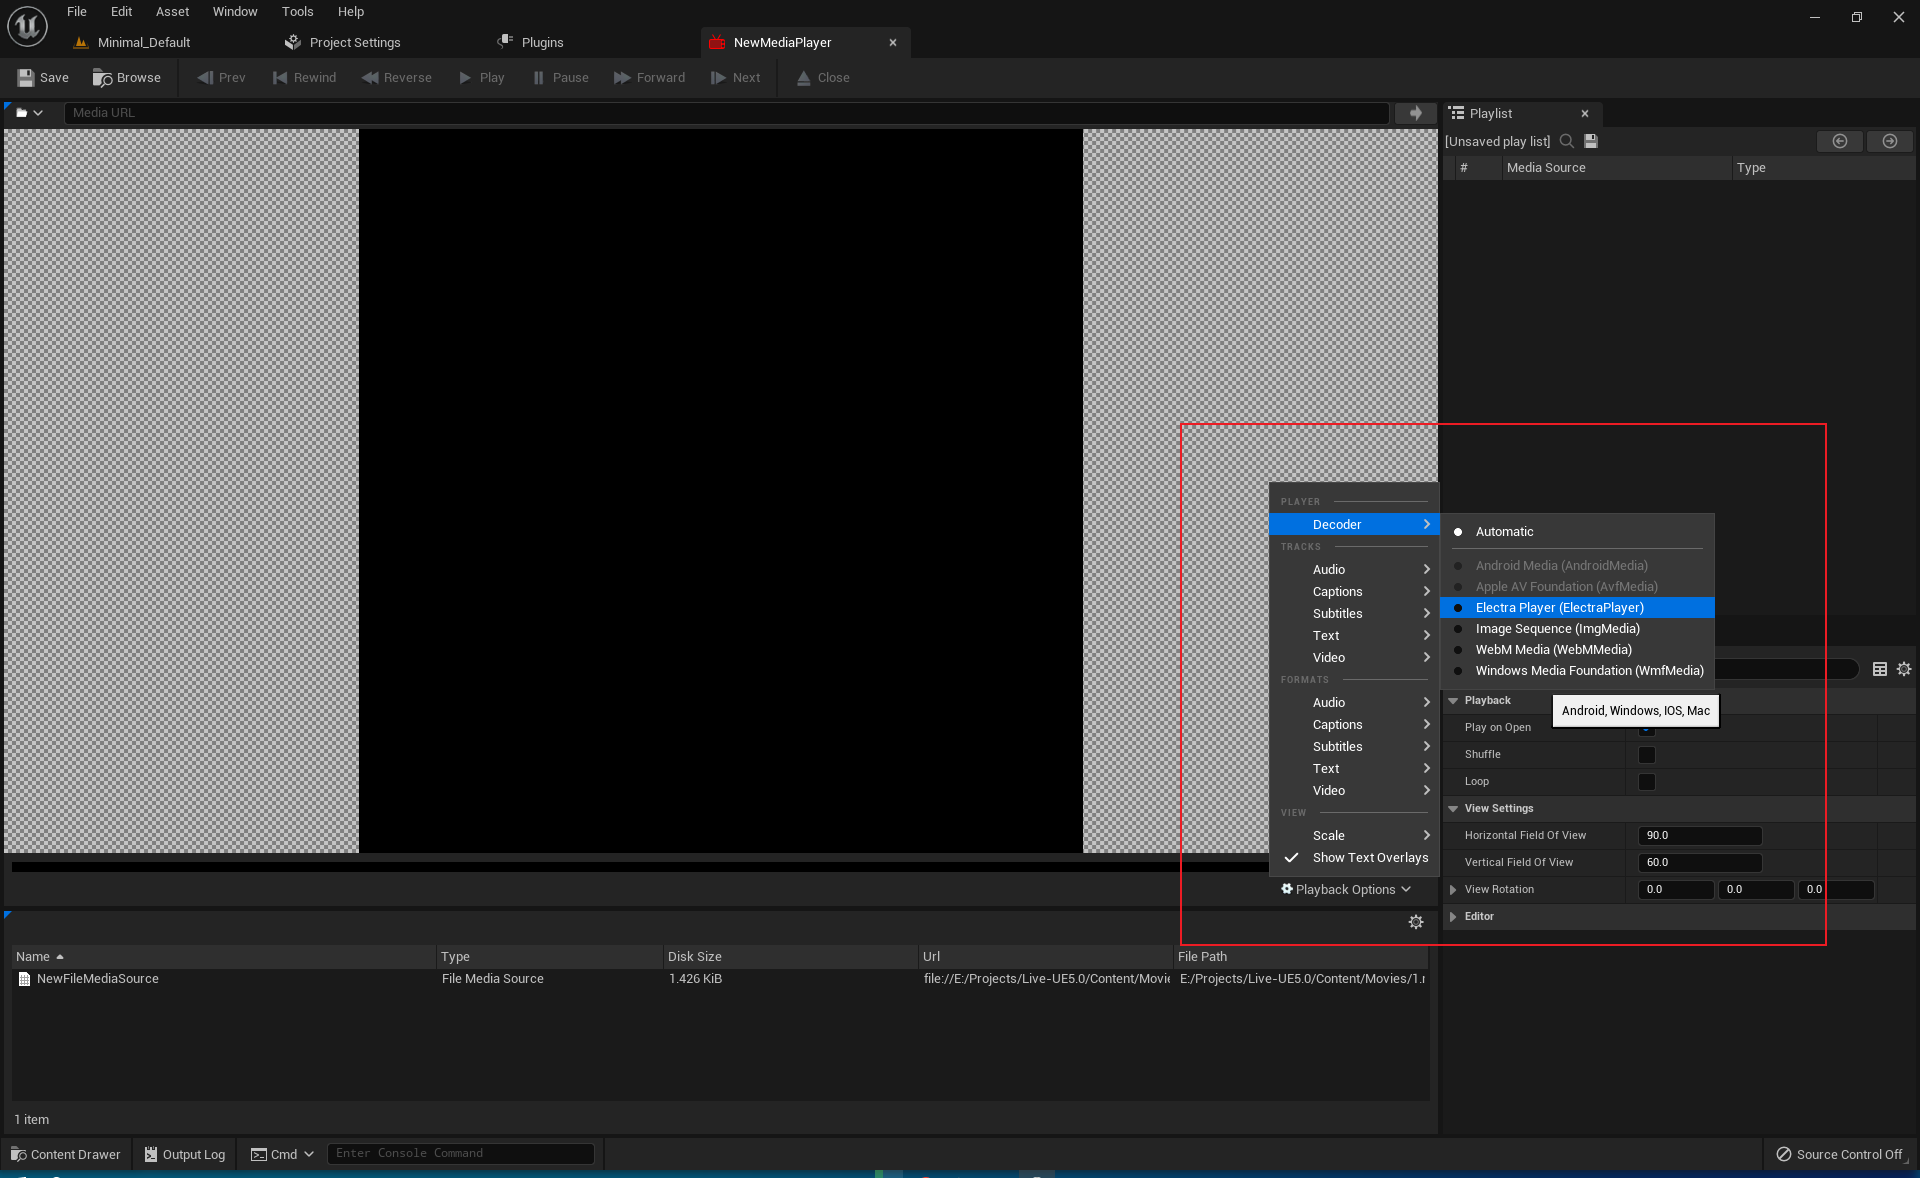
Task: Open the Playback Options dropdown
Action: tap(1345, 890)
